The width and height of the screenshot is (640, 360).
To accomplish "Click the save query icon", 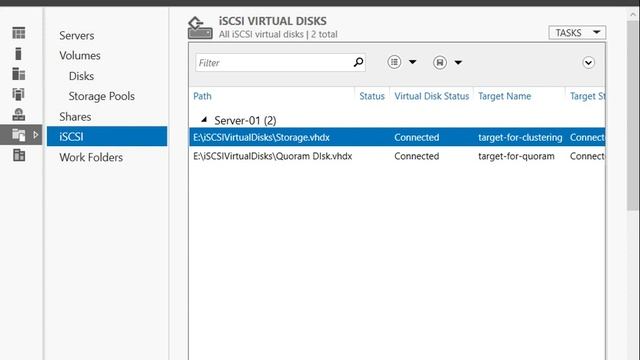I will [x=440, y=62].
